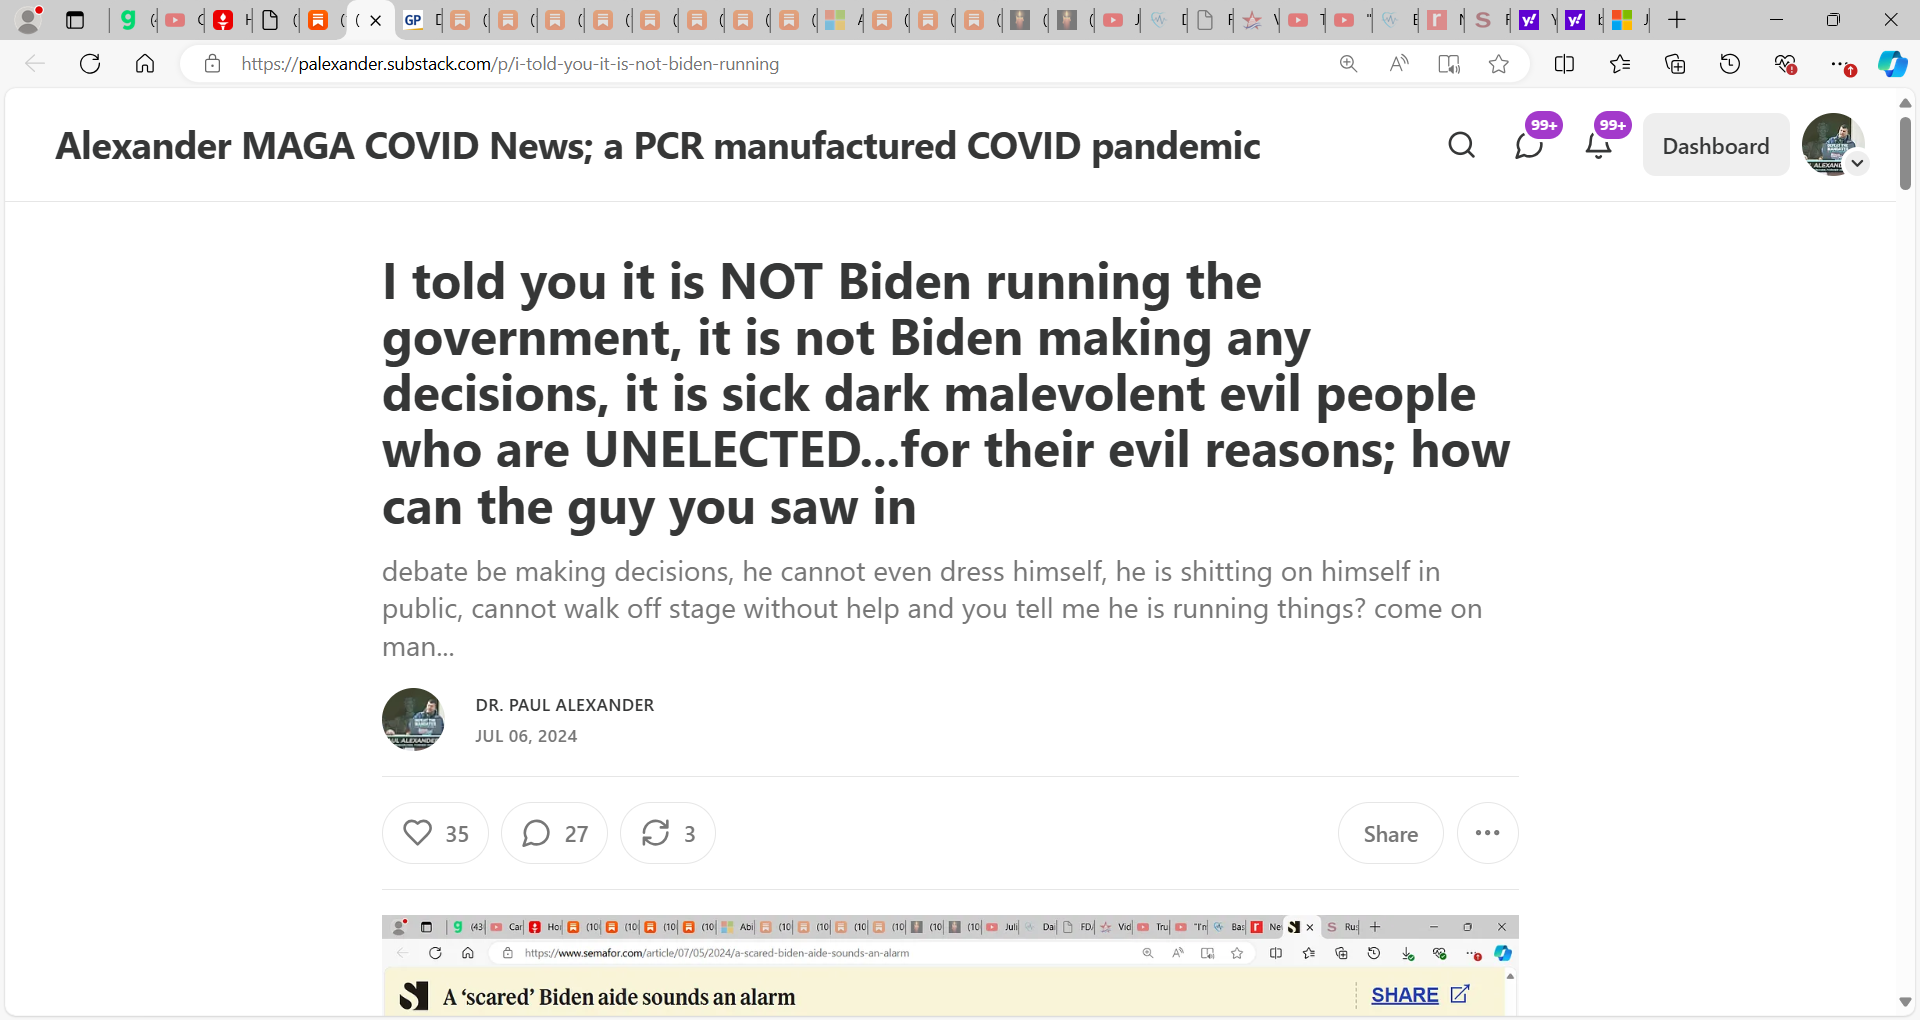Add page to favorites star

tap(1498, 64)
